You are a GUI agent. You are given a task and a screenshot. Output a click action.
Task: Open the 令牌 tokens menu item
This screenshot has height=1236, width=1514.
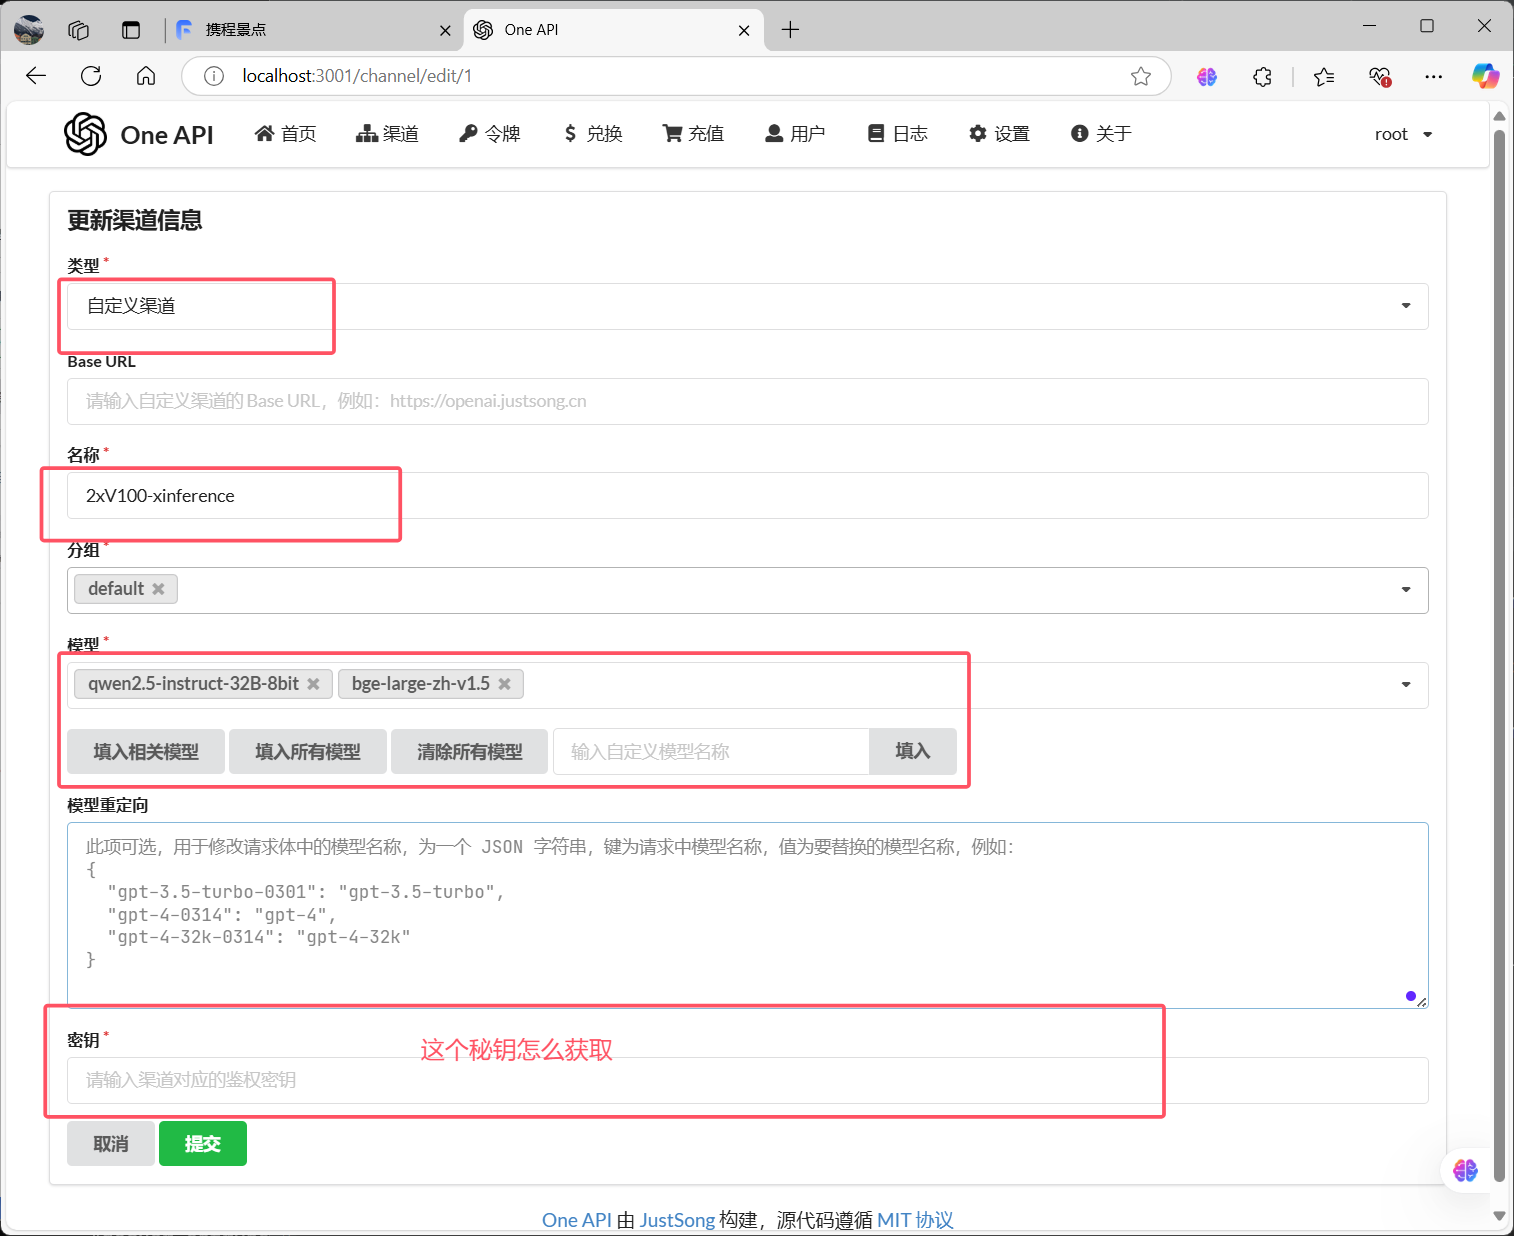[x=490, y=134]
